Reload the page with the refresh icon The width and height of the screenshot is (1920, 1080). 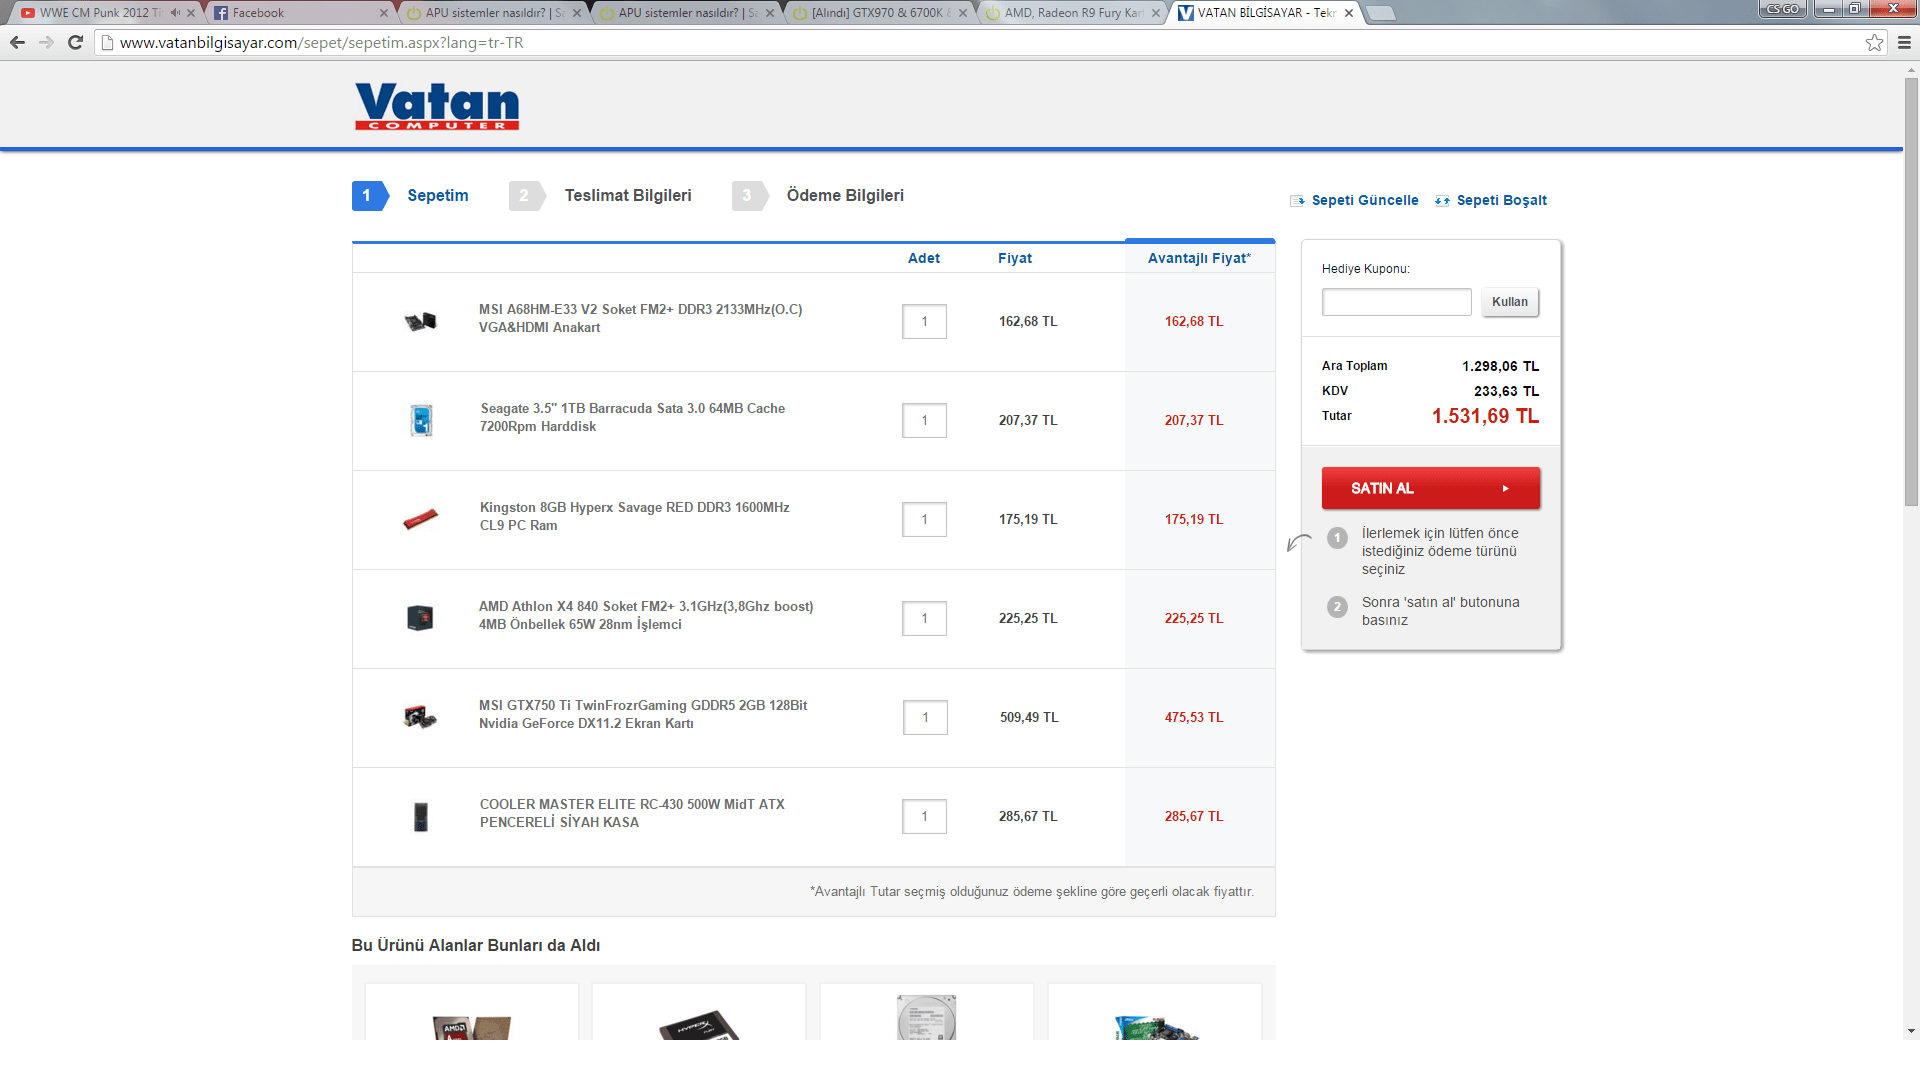click(75, 42)
